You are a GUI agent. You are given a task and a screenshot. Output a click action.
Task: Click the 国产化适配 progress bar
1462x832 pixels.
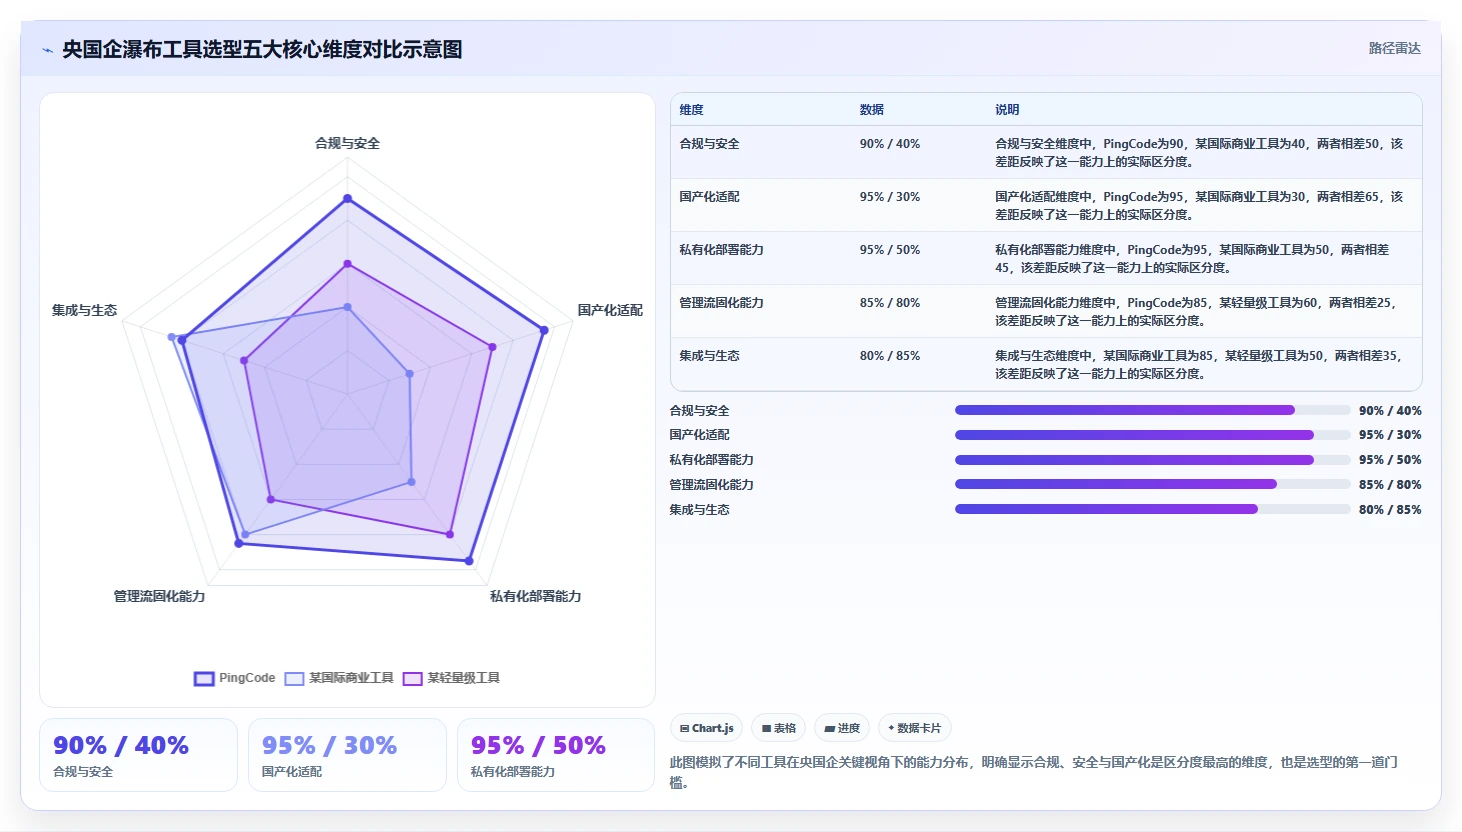pos(1152,435)
